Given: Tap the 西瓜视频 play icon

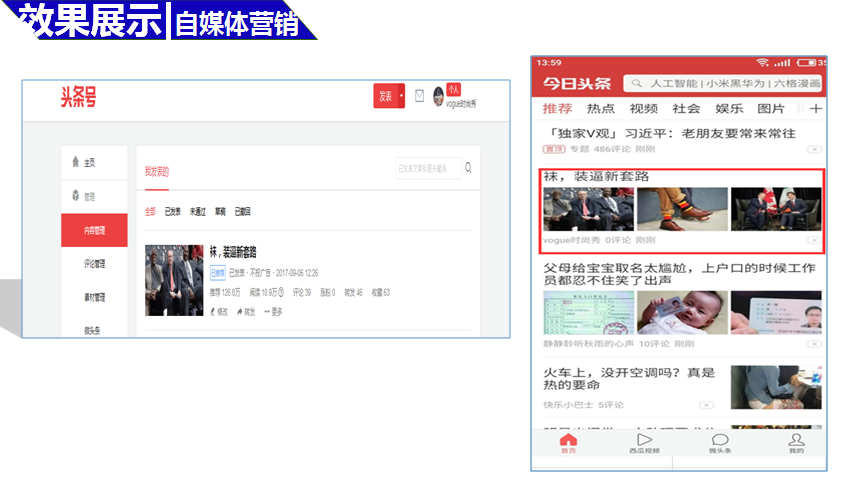Looking at the screenshot, I should (644, 442).
